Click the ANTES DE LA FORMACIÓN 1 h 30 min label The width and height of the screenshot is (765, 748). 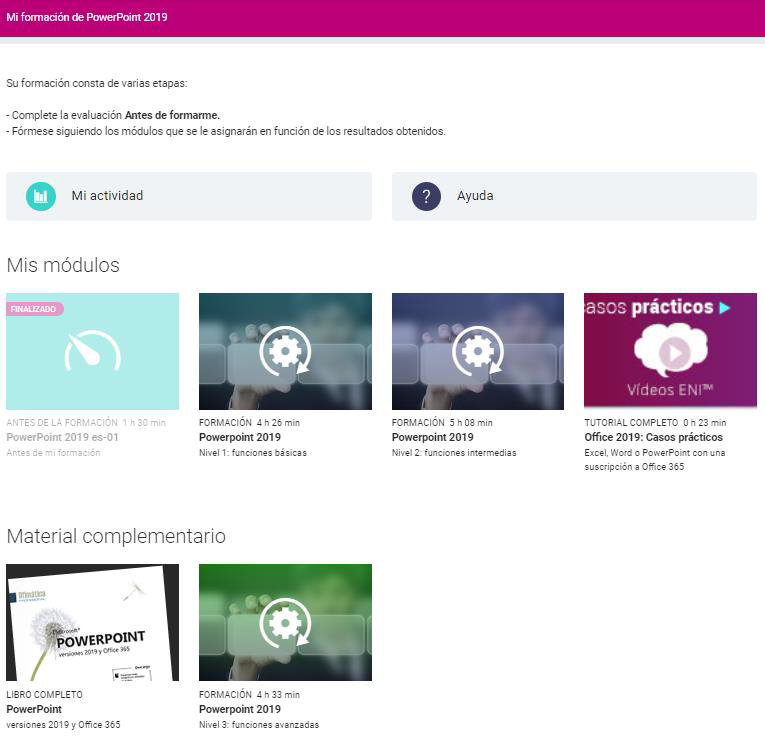pos(86,423)
